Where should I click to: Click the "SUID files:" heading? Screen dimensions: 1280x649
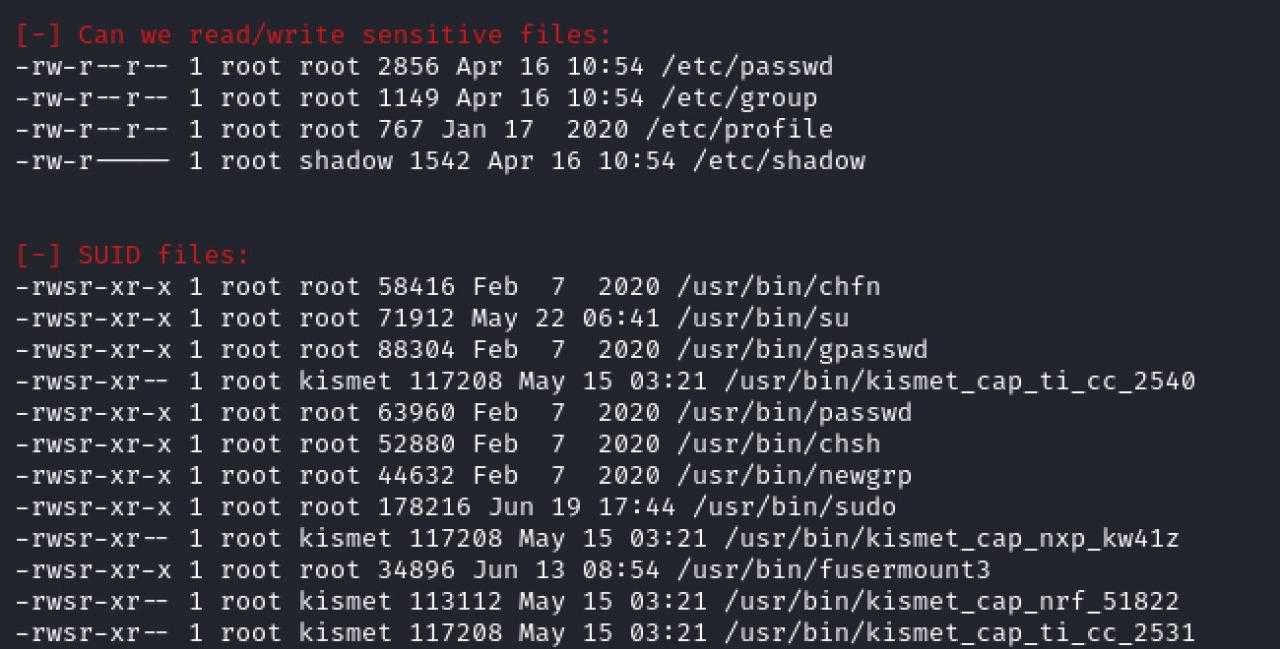(163, 256)
